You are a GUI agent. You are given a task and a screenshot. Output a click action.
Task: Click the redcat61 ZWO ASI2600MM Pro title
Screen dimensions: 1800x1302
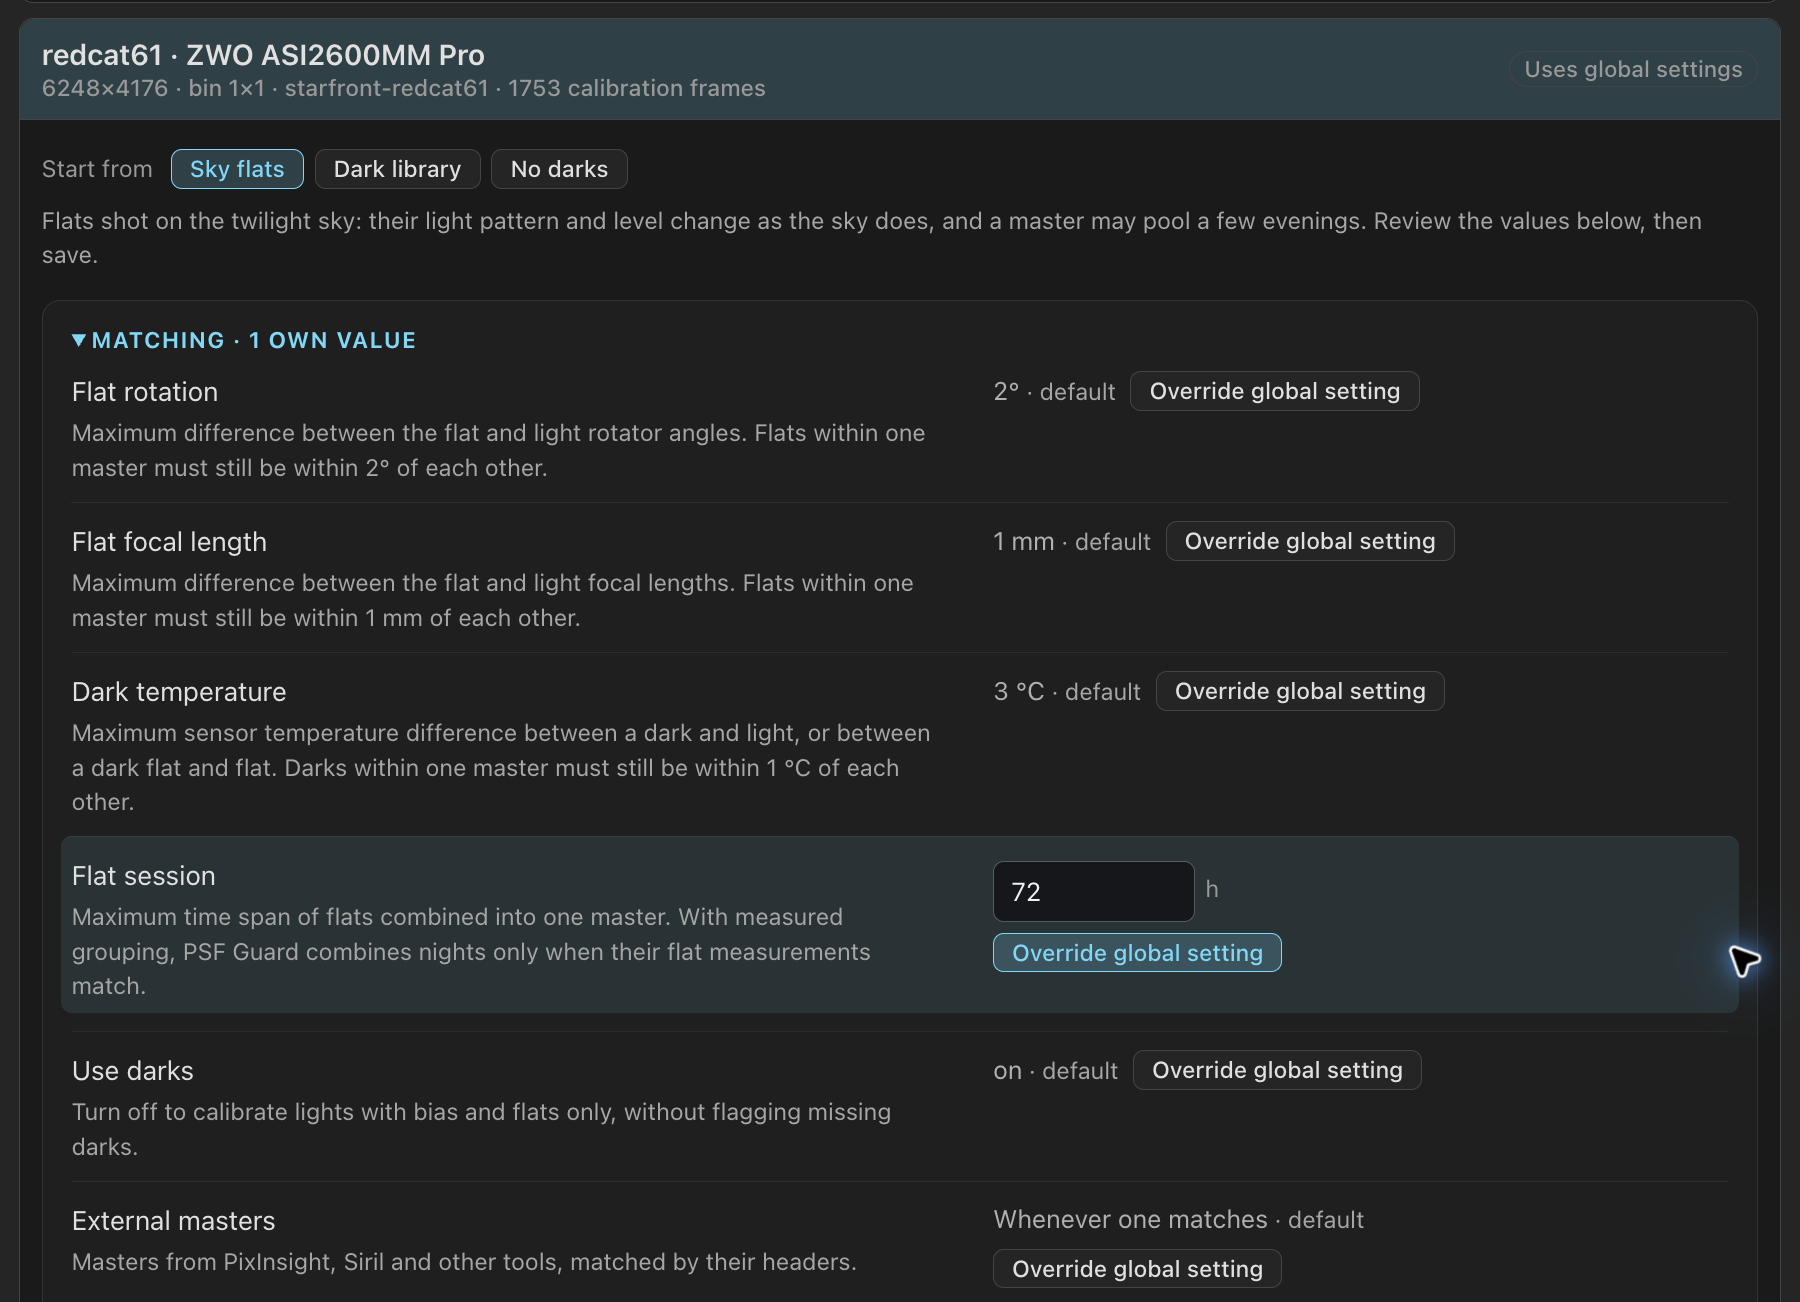point(263,55)
